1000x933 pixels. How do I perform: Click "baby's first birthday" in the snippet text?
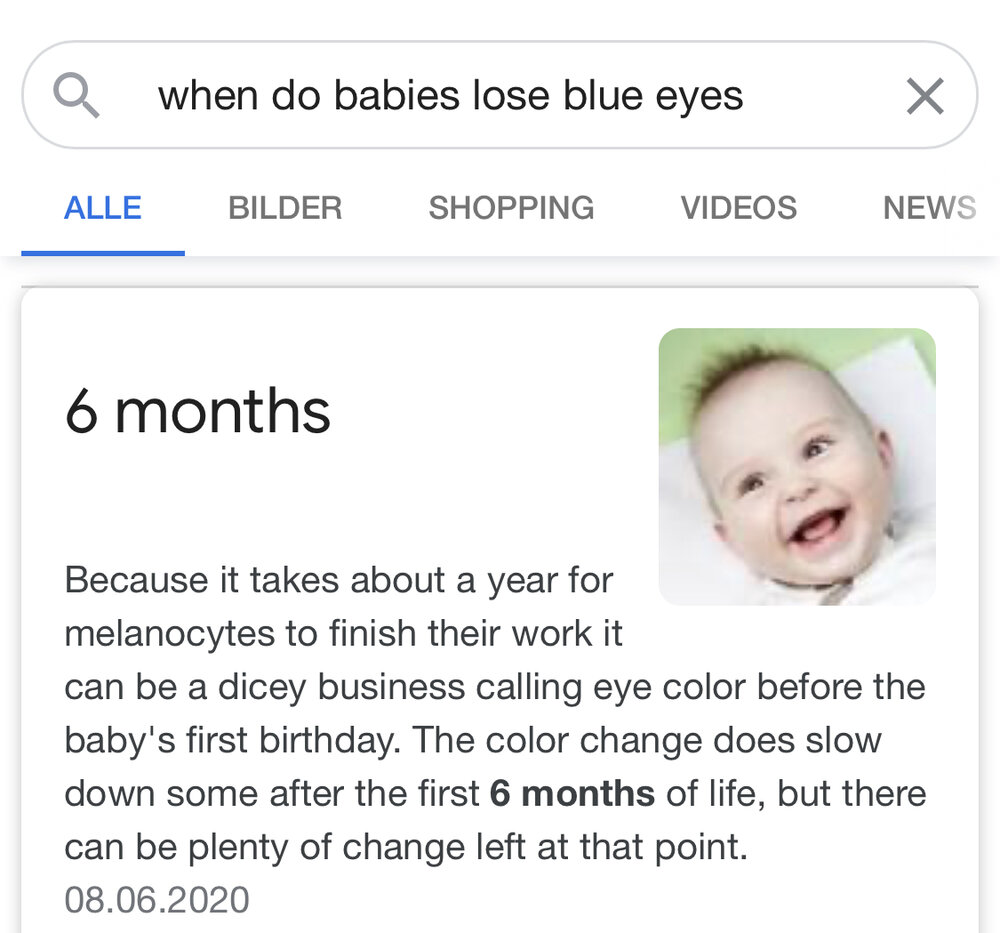[233, 741]
